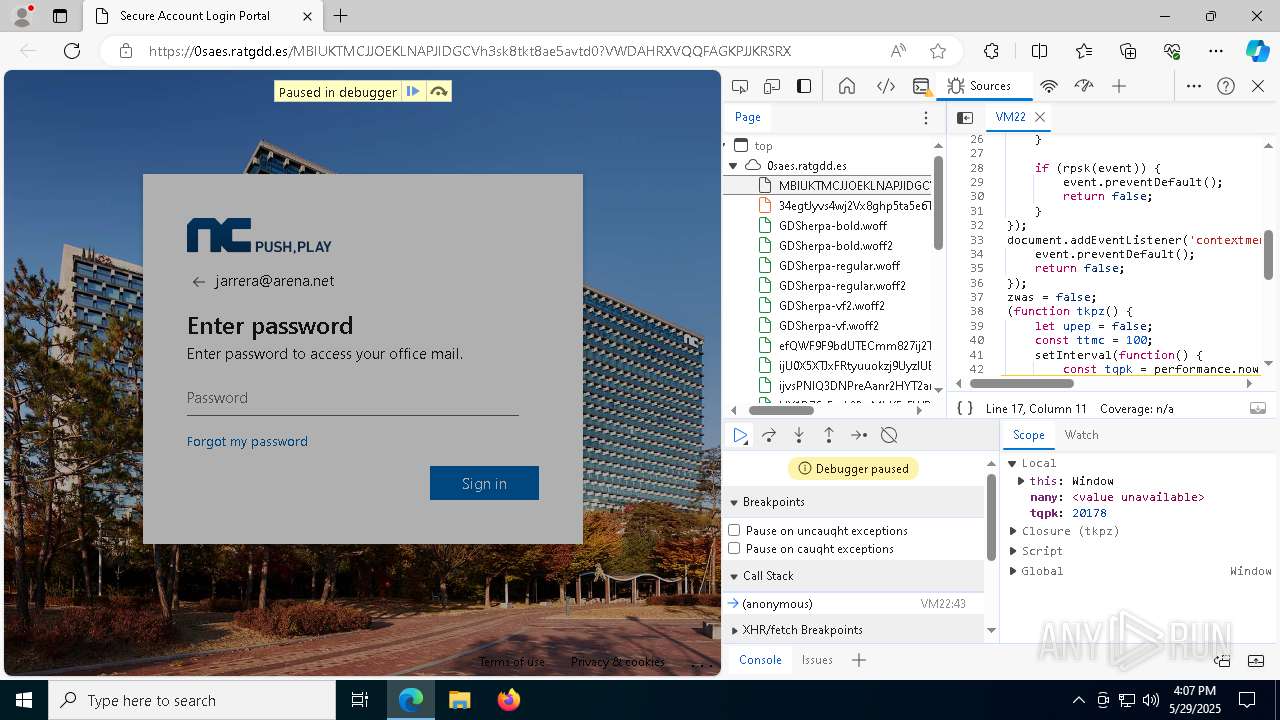Open Copilot icon in Edge toolbar
Viewport: 1280px width, 720px height.
(x=1257, y=51)
